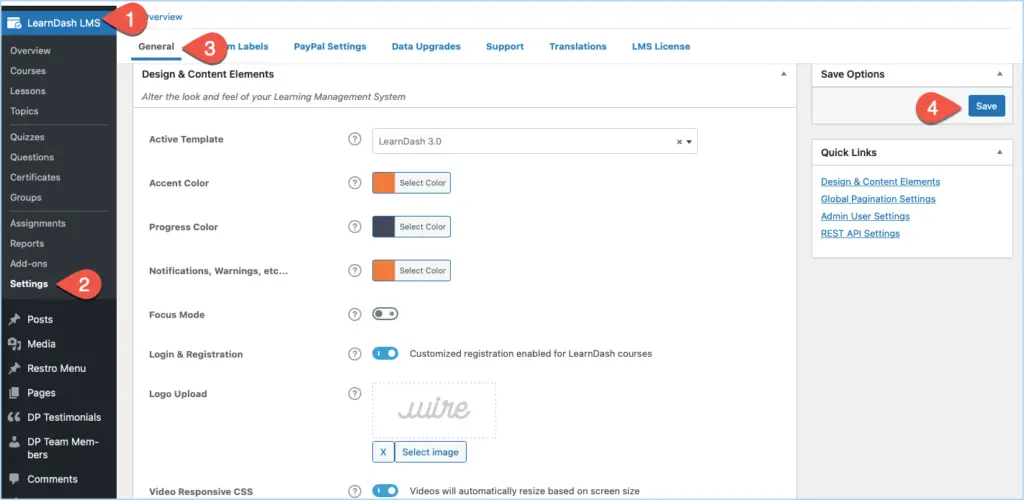Open help for Video Responsive CSS

pos(355,491)
